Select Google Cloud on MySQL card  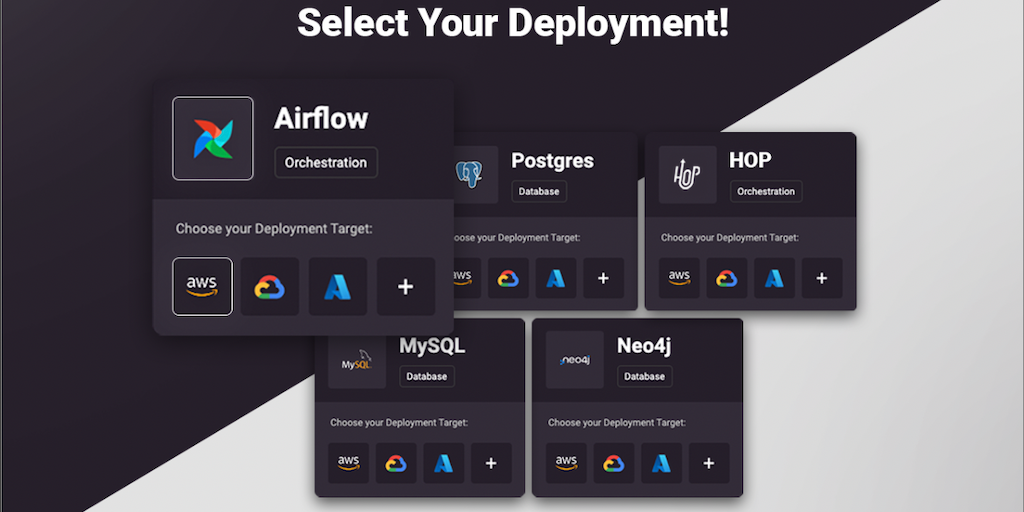click(396, 463)
